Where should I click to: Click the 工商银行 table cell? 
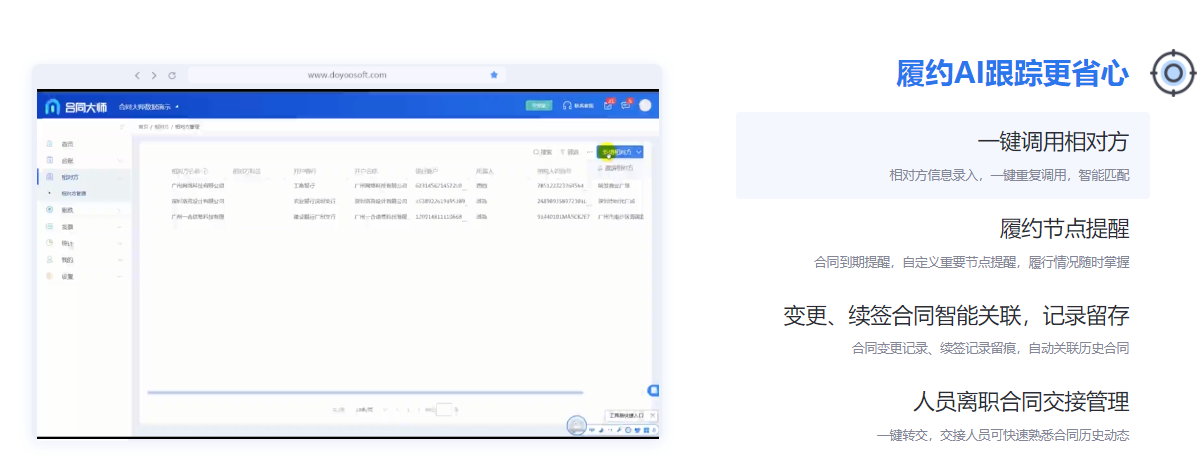tap(303, 185)
